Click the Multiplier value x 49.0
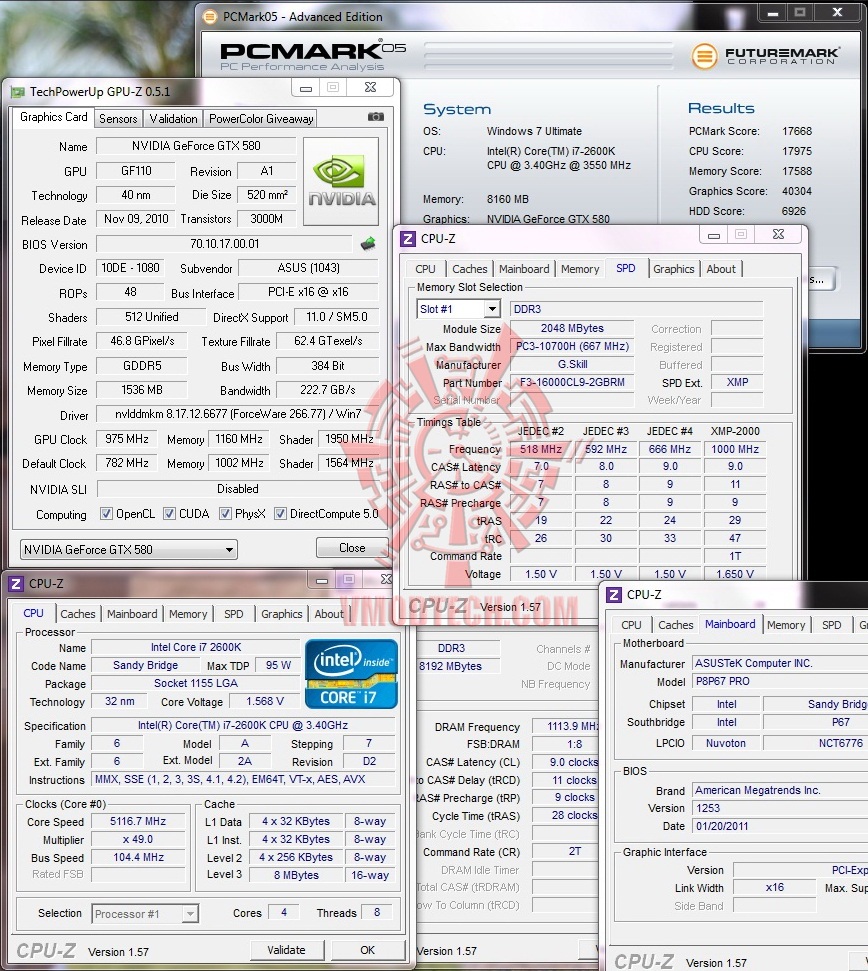 click(138, 839)
